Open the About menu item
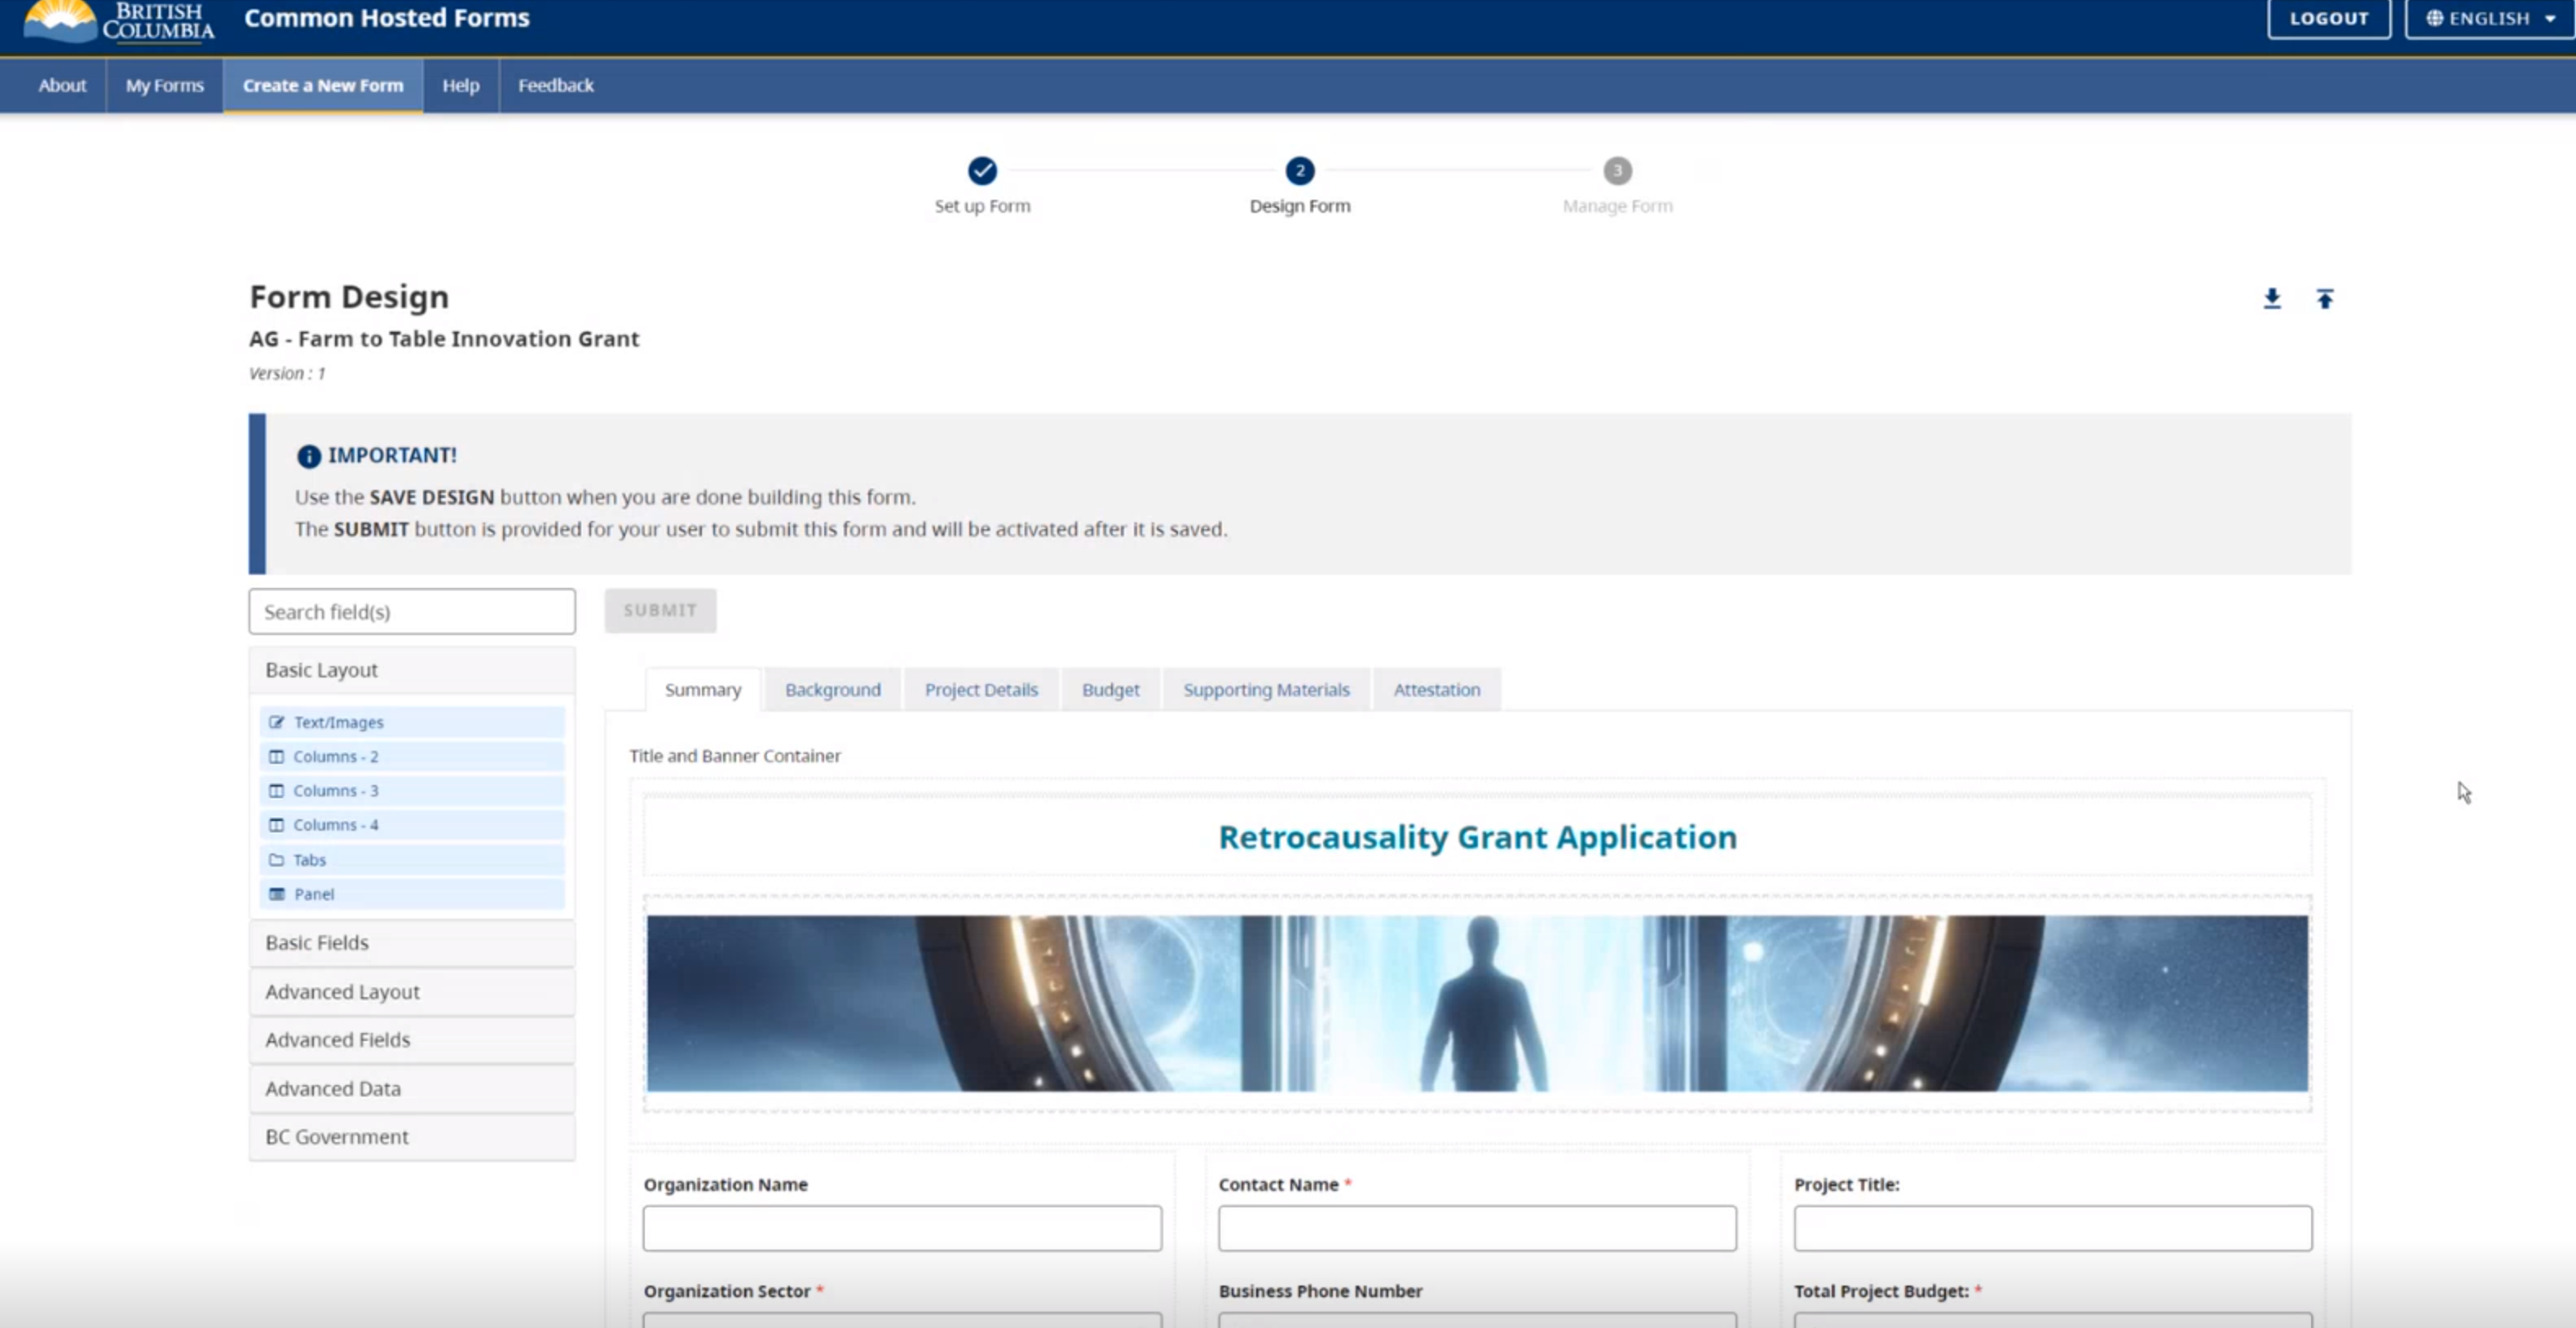This screenshot has width=2576, height=1328. [x=62, y=85]
